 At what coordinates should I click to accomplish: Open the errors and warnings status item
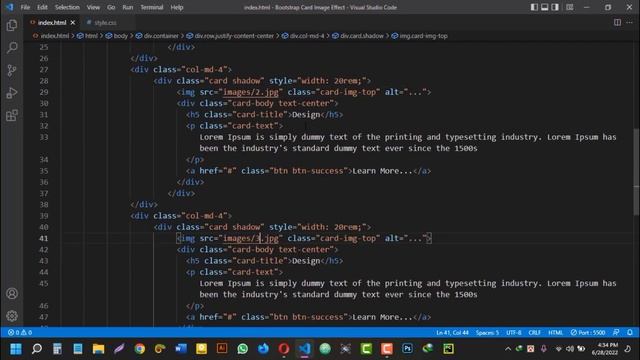click(x=20, y=332)
